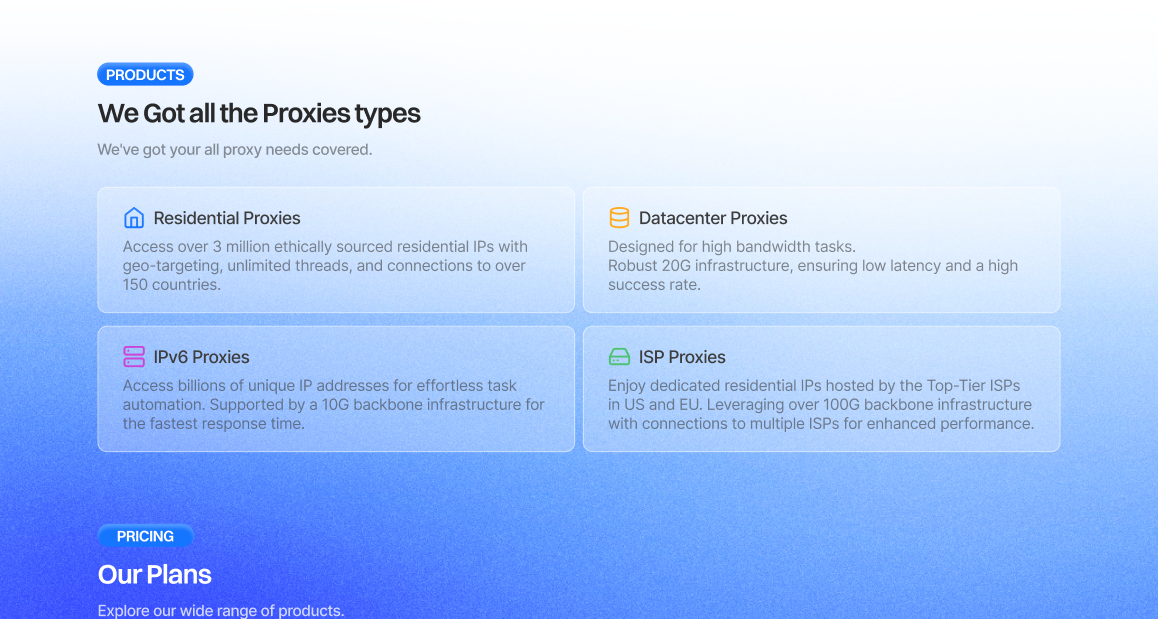Click the IPv6 Proxies server icon

[134, 357]
